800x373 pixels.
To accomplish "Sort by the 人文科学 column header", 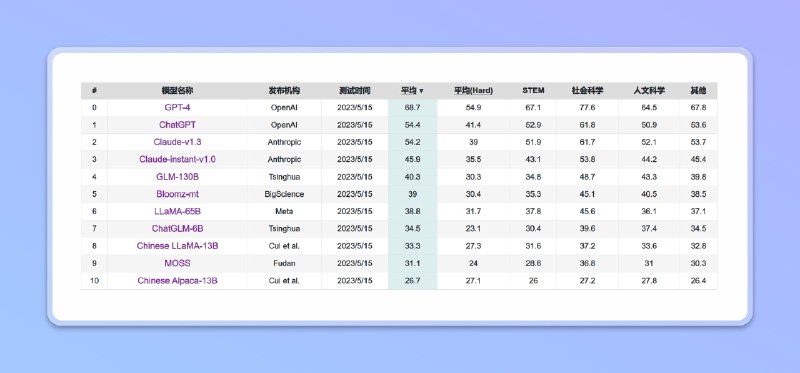I will point(649,91).
